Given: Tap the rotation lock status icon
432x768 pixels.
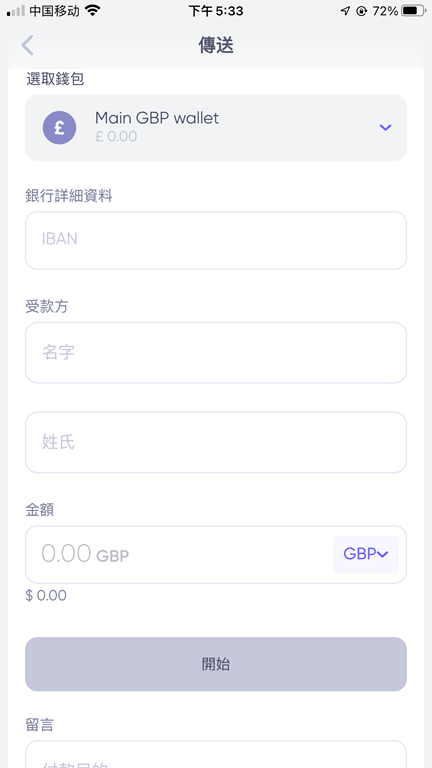Looking at the screenshot, I should click(x=361, y=11).
